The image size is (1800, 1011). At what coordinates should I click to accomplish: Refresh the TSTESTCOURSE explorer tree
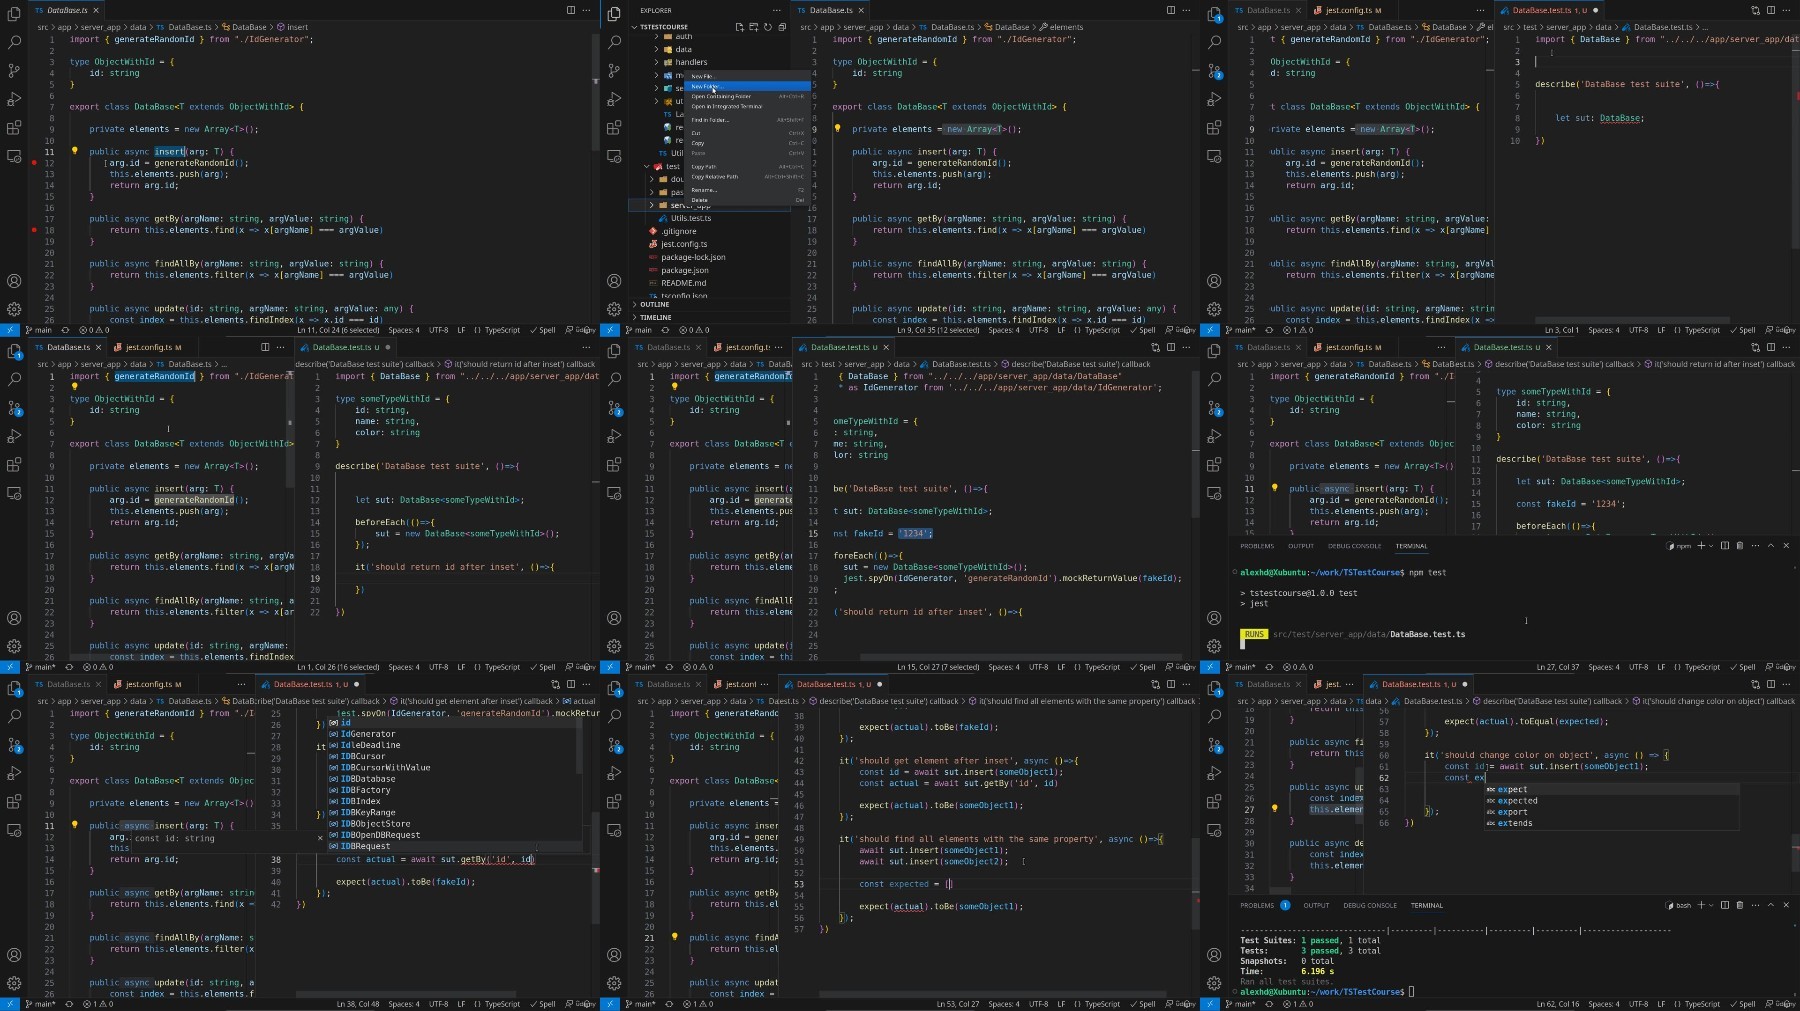click(767, 27)
